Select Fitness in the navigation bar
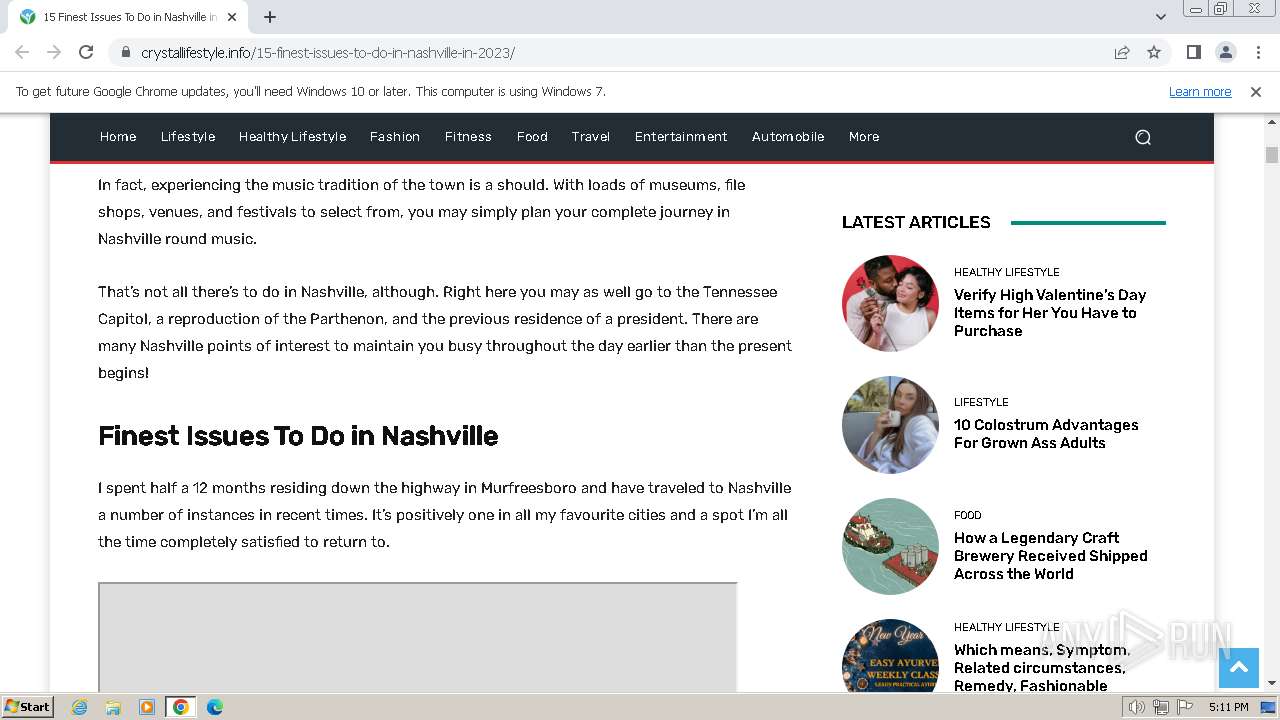 pos(468,137)
